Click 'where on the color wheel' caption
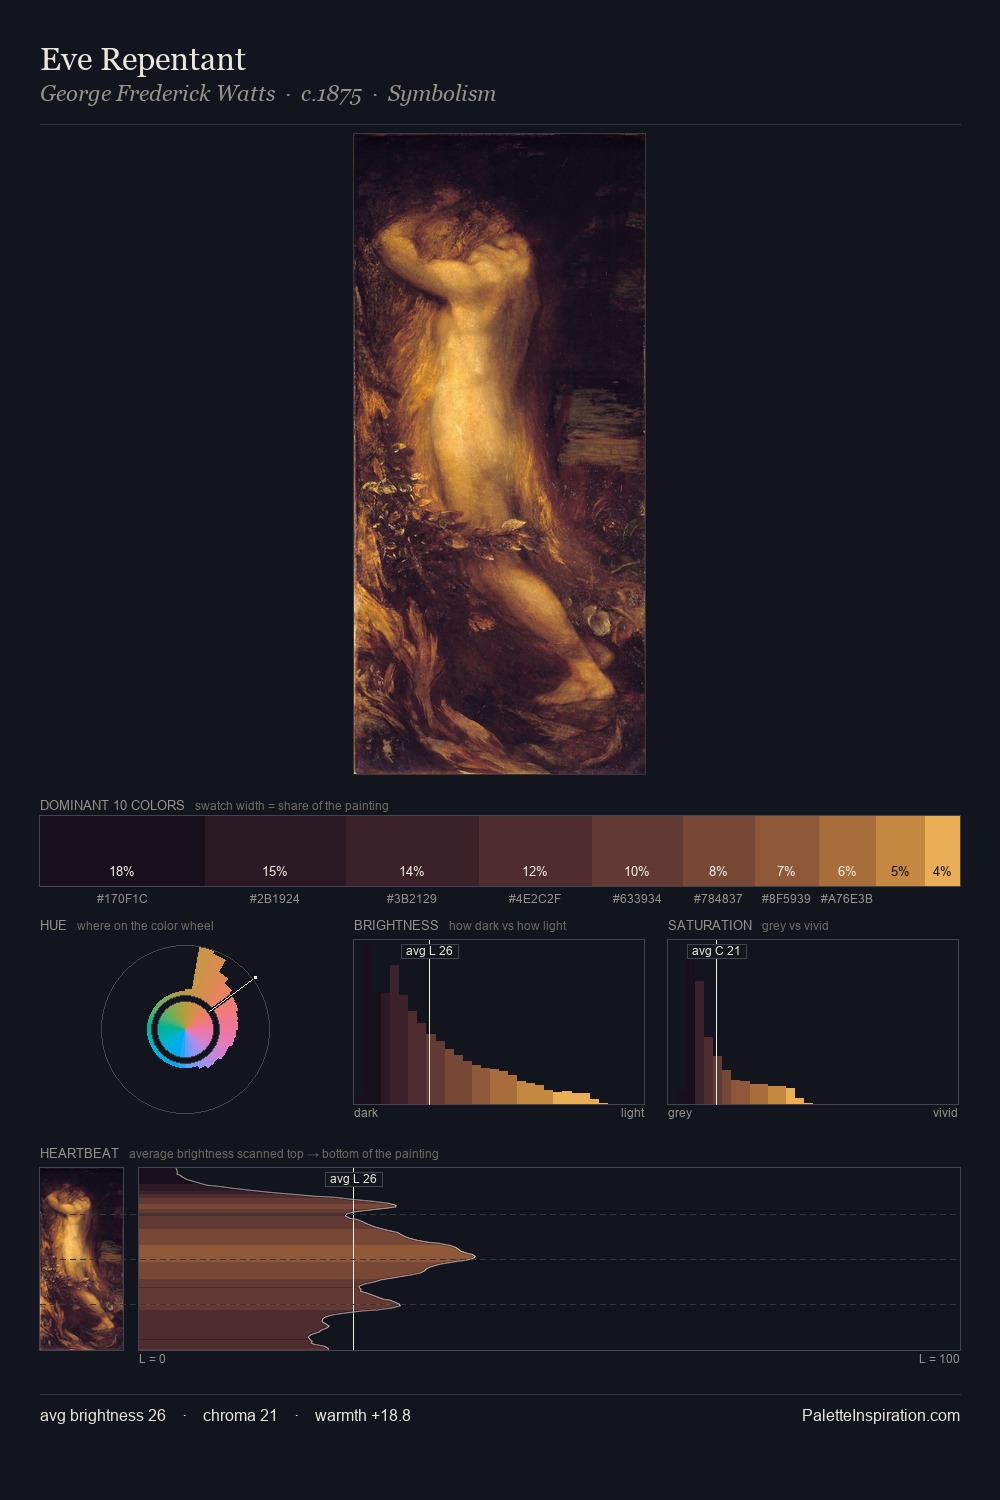The image size is (1000, 1500). pos(145,926)
